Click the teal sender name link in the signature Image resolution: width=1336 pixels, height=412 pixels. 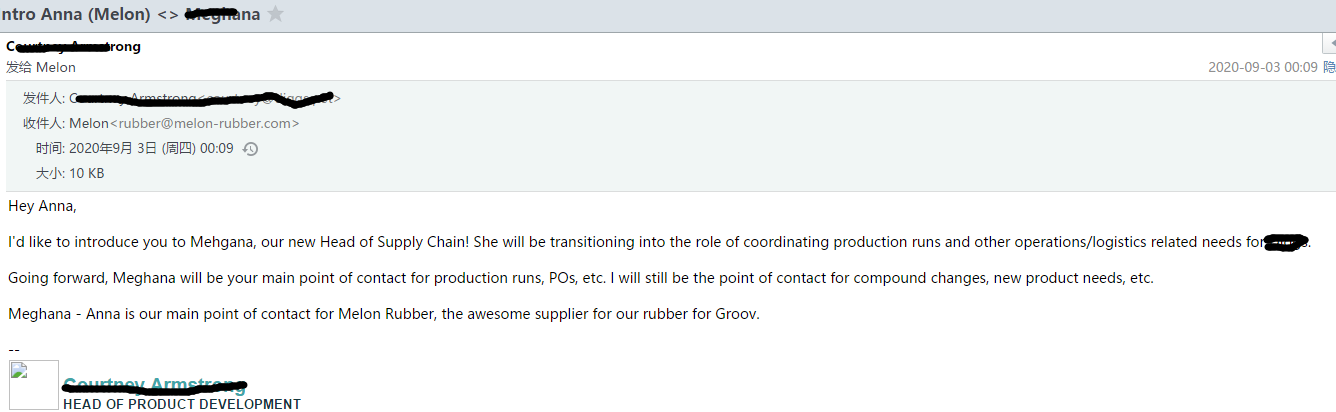tap(154, 385)
